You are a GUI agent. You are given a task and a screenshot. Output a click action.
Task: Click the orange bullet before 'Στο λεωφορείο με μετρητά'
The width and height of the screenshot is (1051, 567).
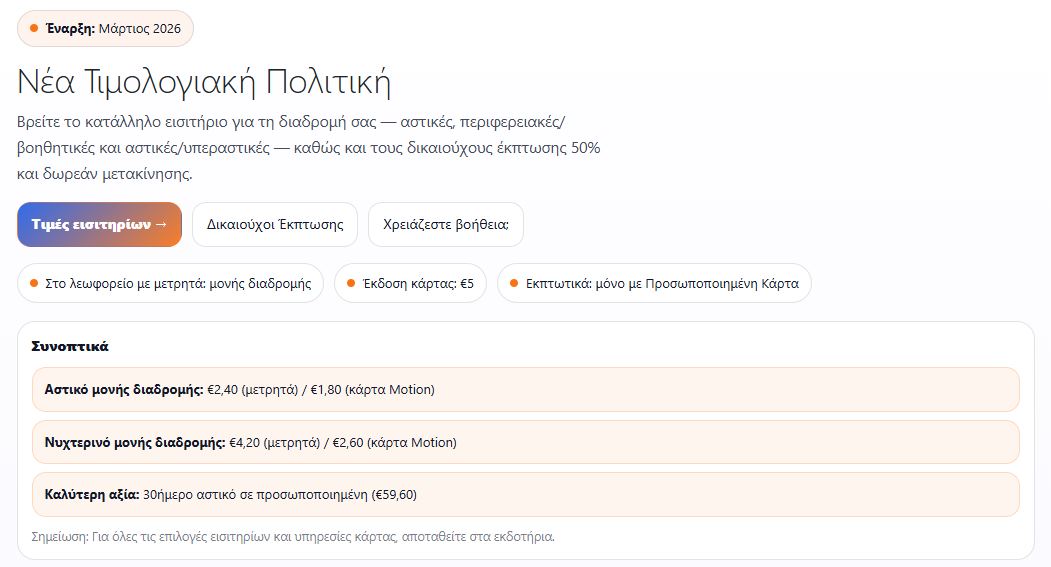34,283
